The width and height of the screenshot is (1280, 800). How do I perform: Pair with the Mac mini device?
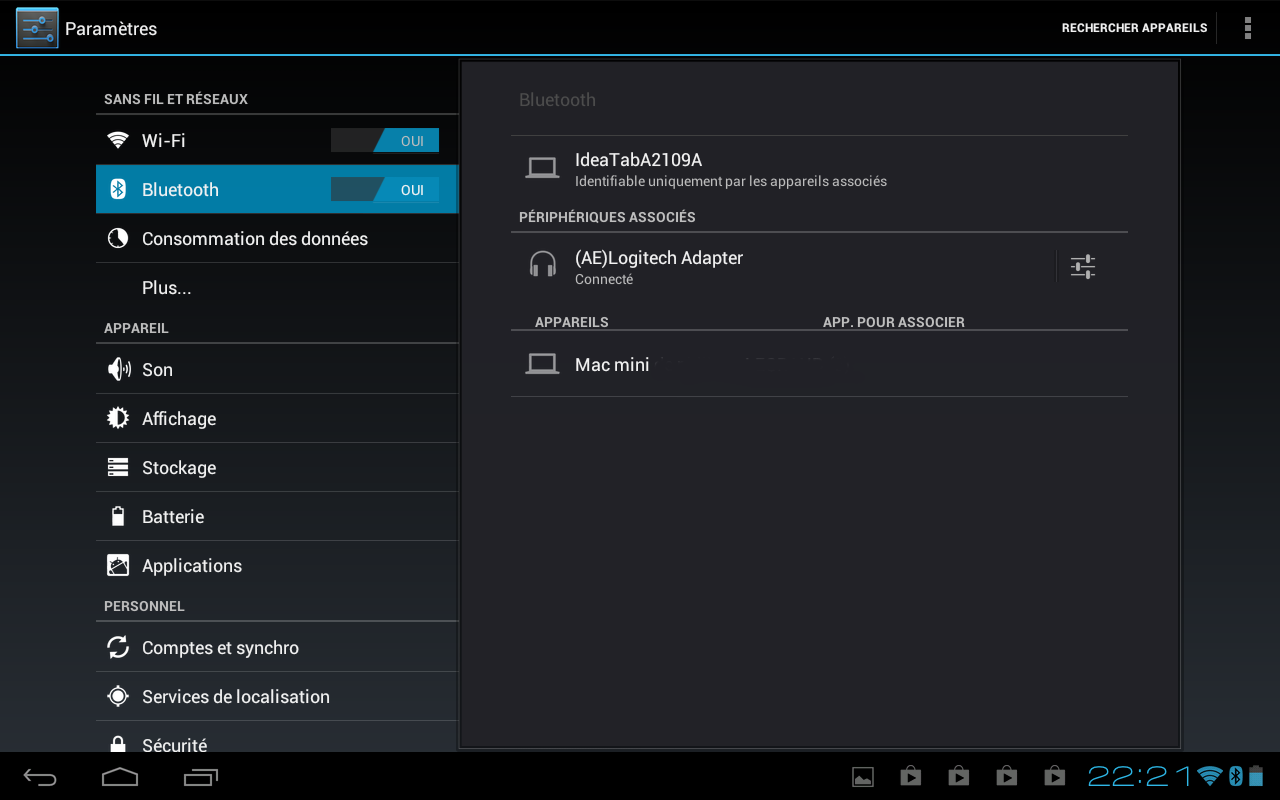pyautogui.click(x=819, y=364)
